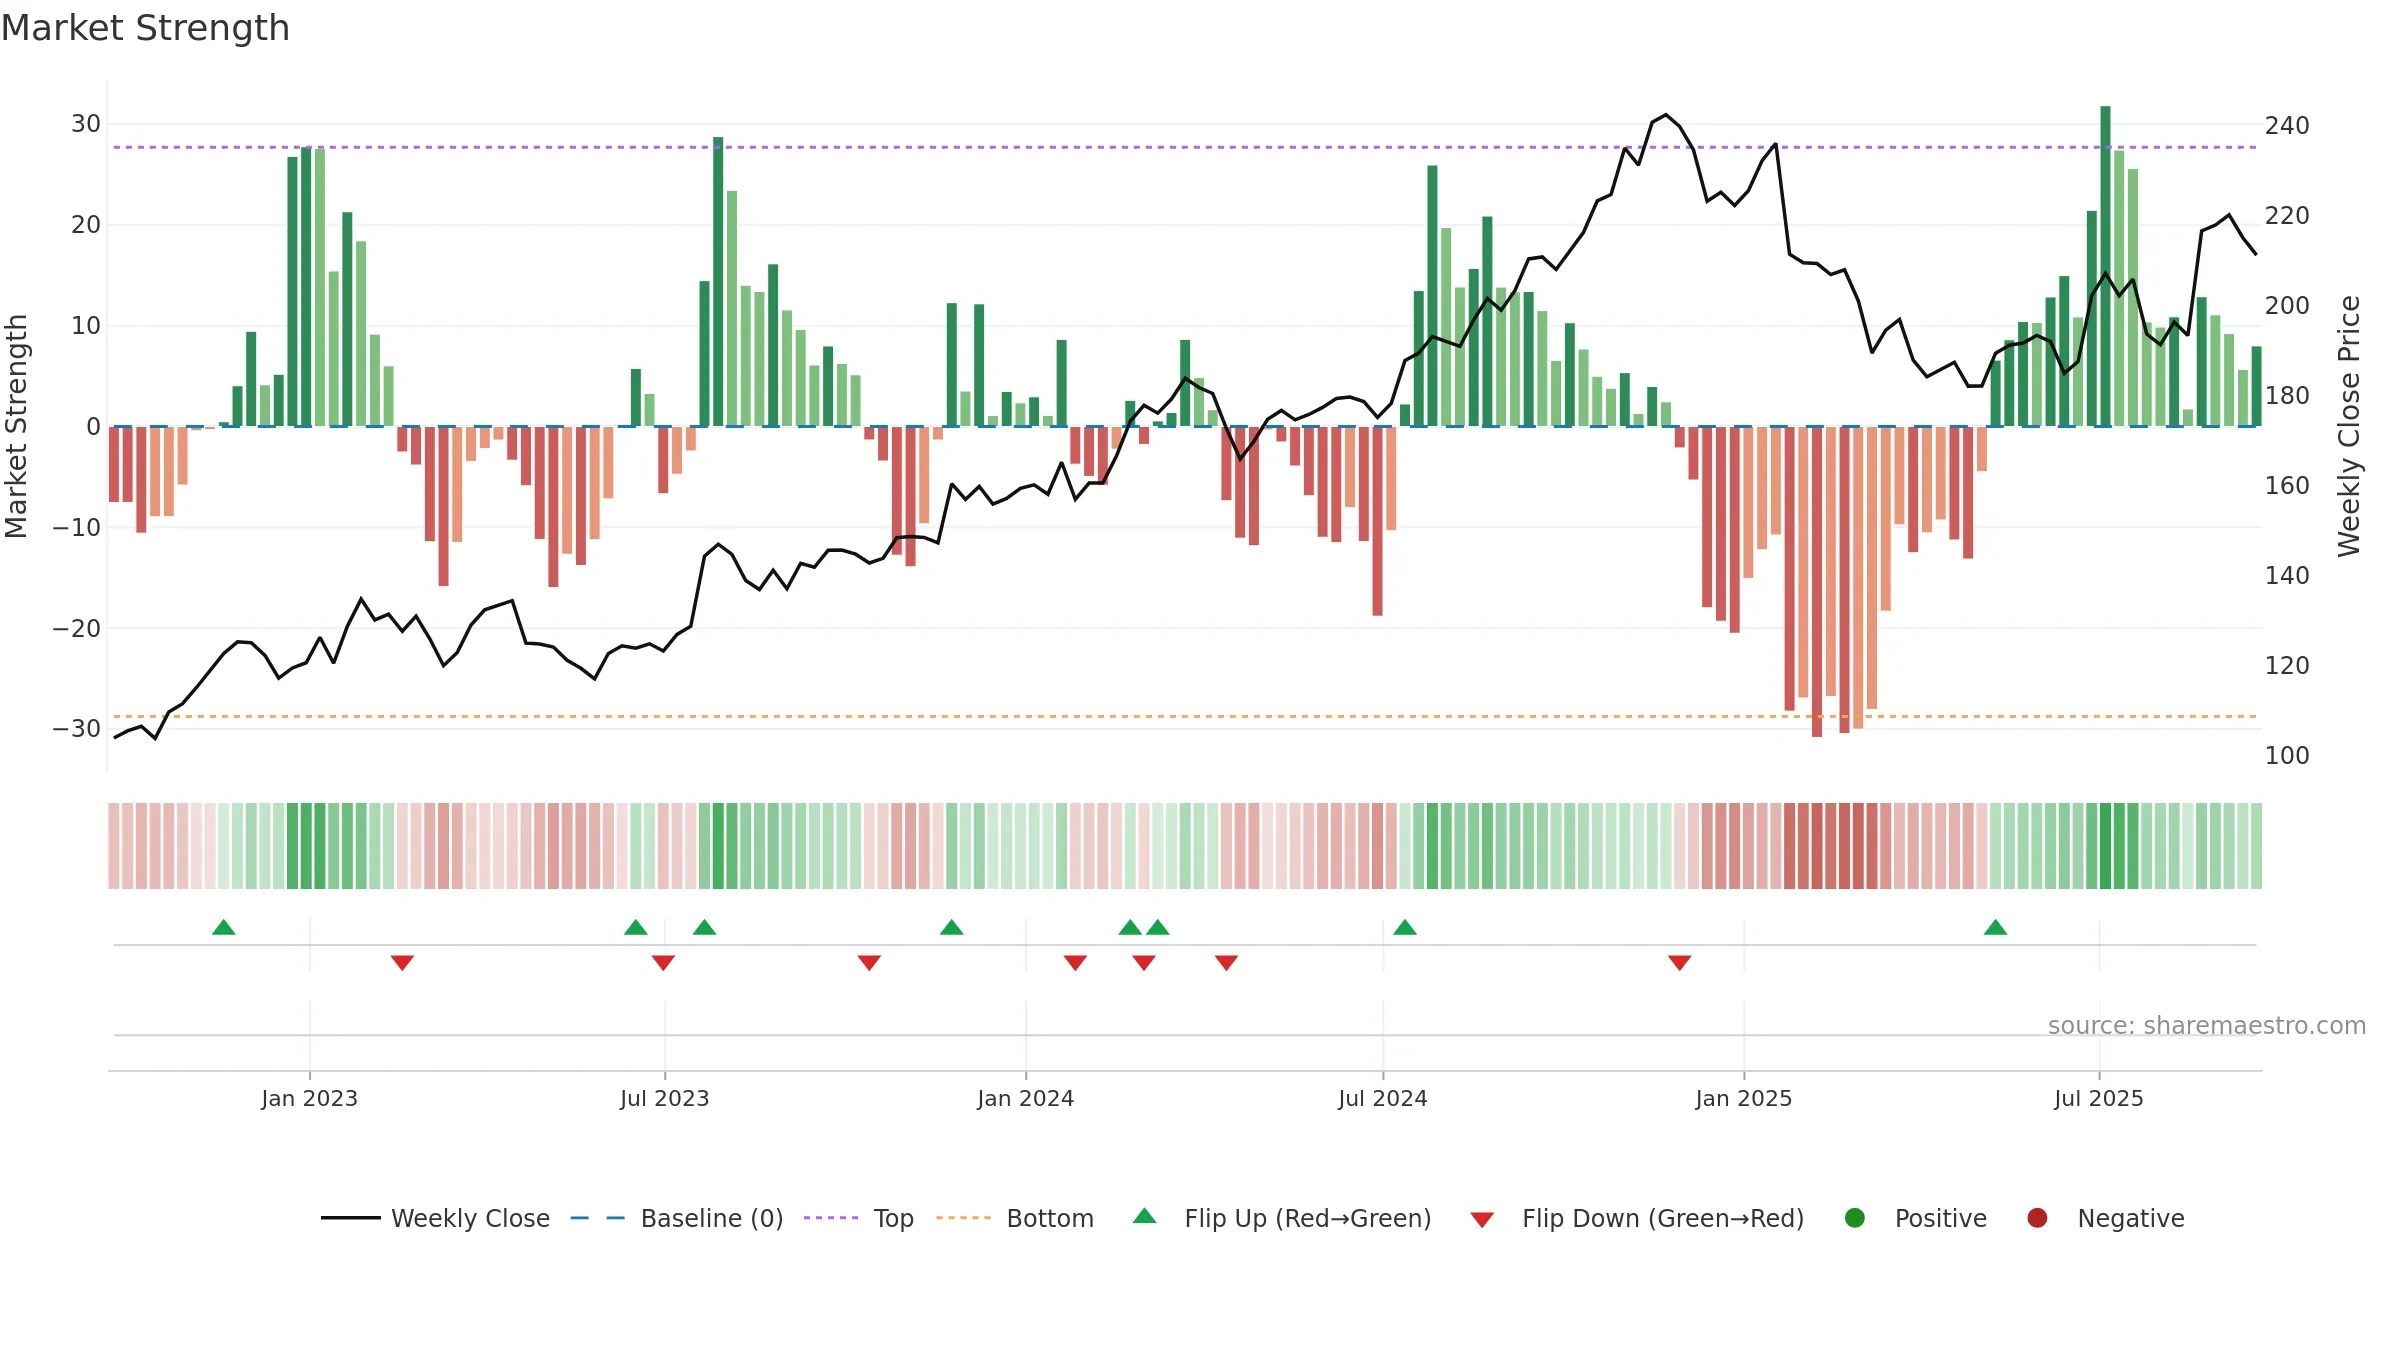Click the source: sharemaestro.com text
The height and width of the screenshot is (1350, 2400).
click(2207, 1026)
